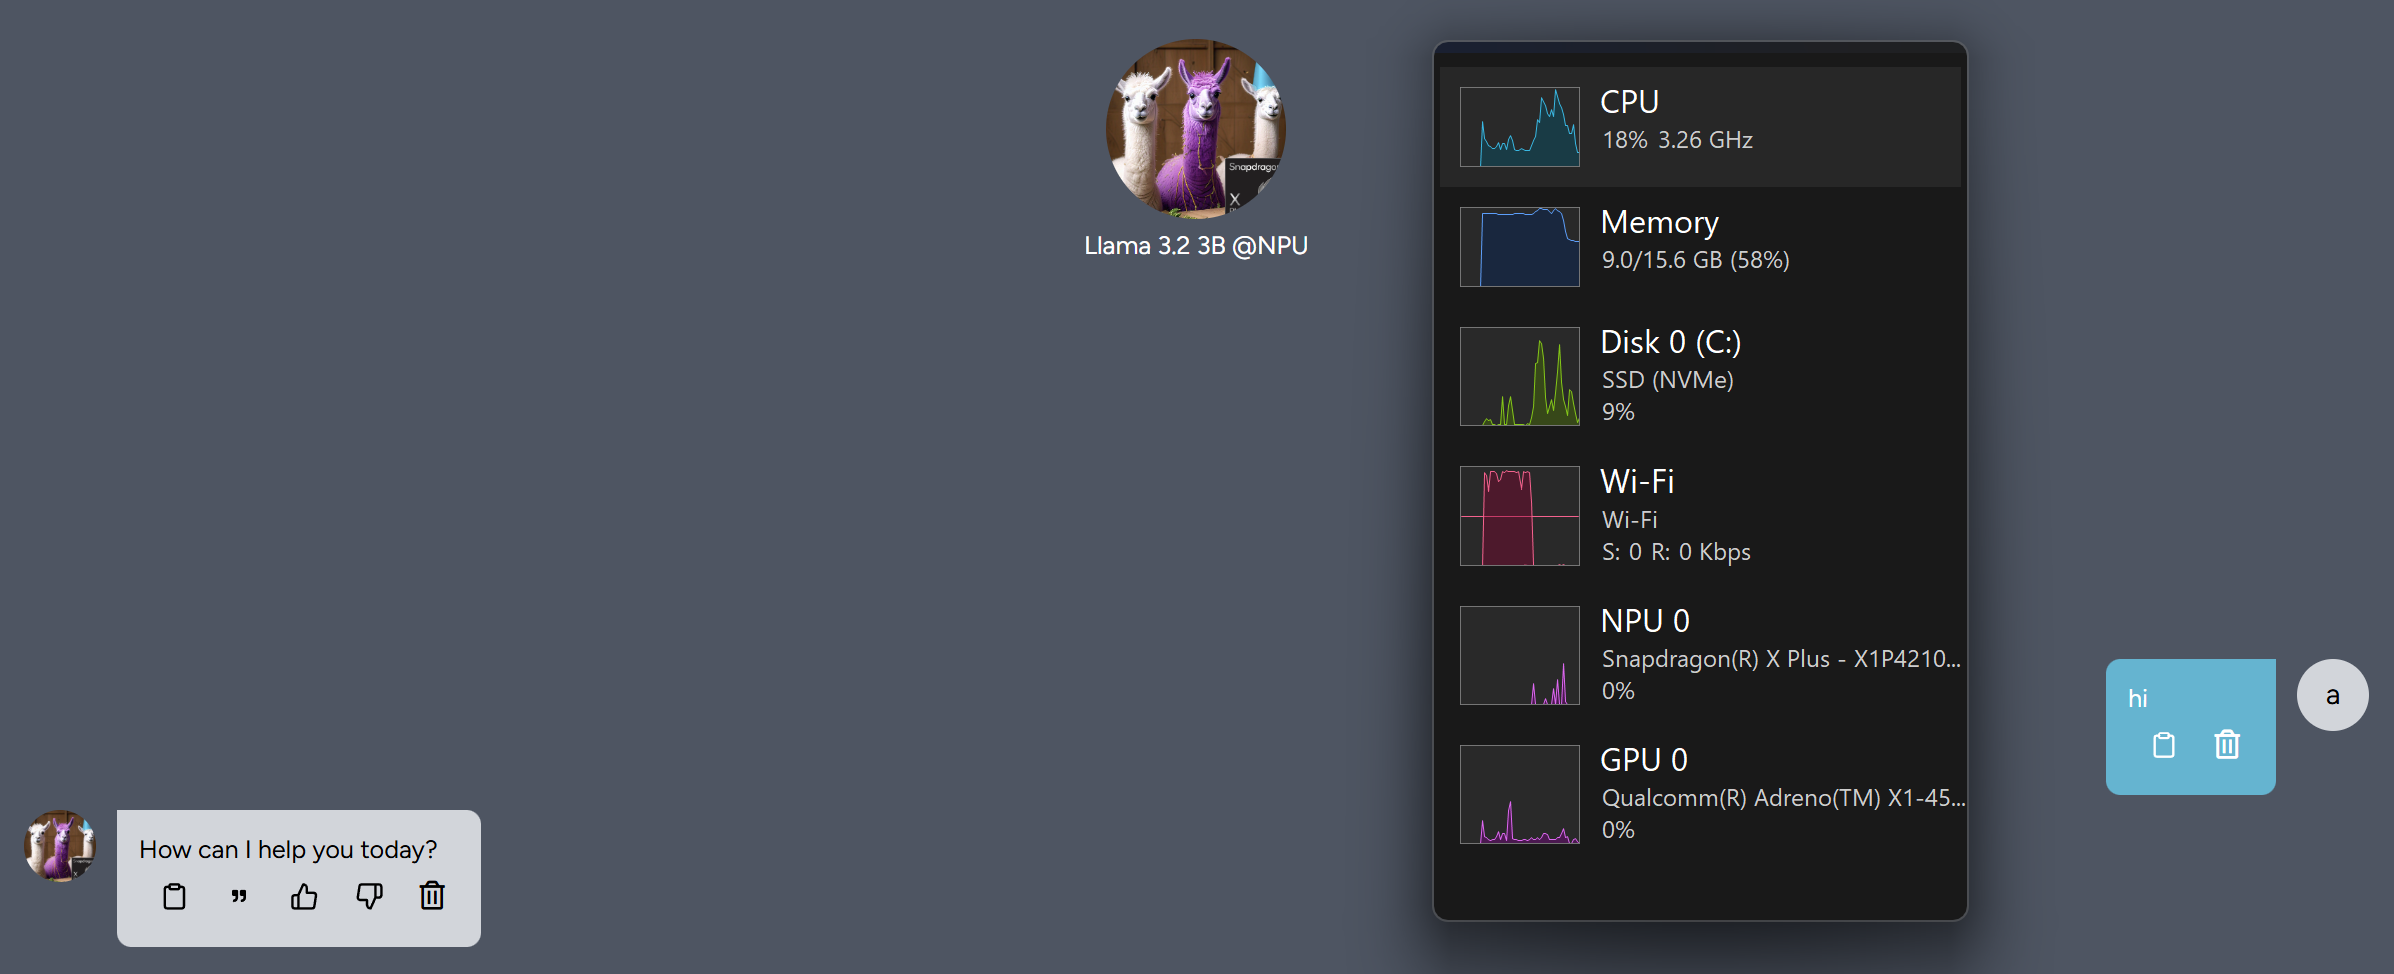
Task: Select the GPU 0 Adreno entry
Action: pos(1700,794)
